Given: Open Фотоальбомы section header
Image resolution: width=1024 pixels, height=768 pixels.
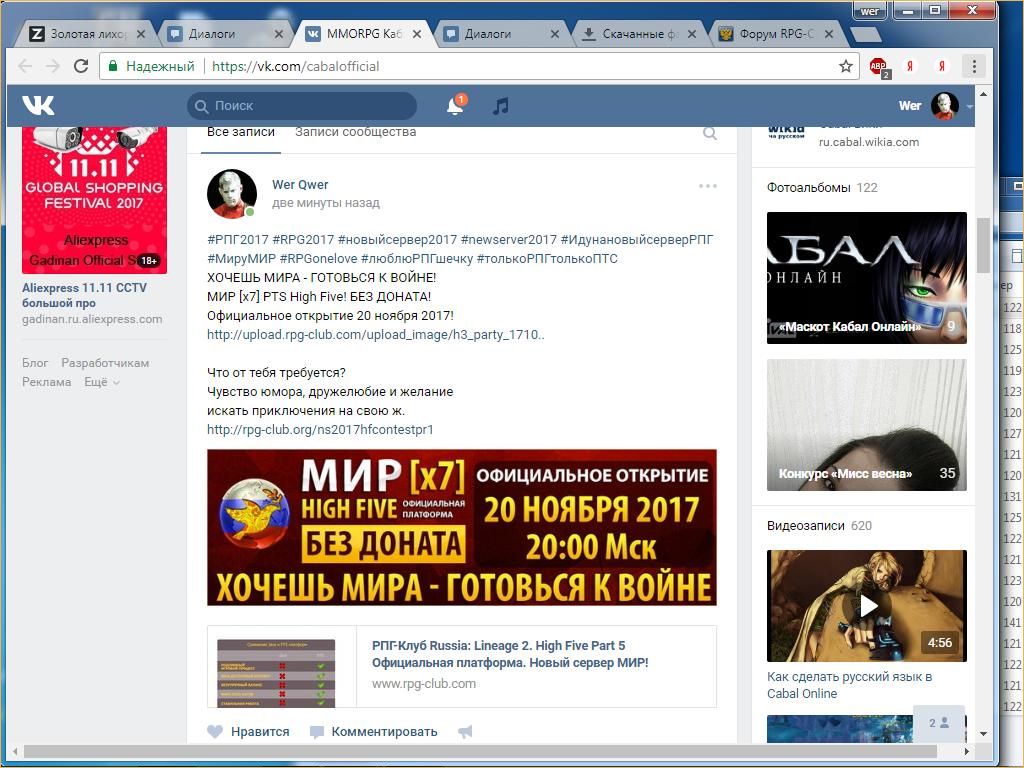Looking at the screenshot, I should point(808,187).
